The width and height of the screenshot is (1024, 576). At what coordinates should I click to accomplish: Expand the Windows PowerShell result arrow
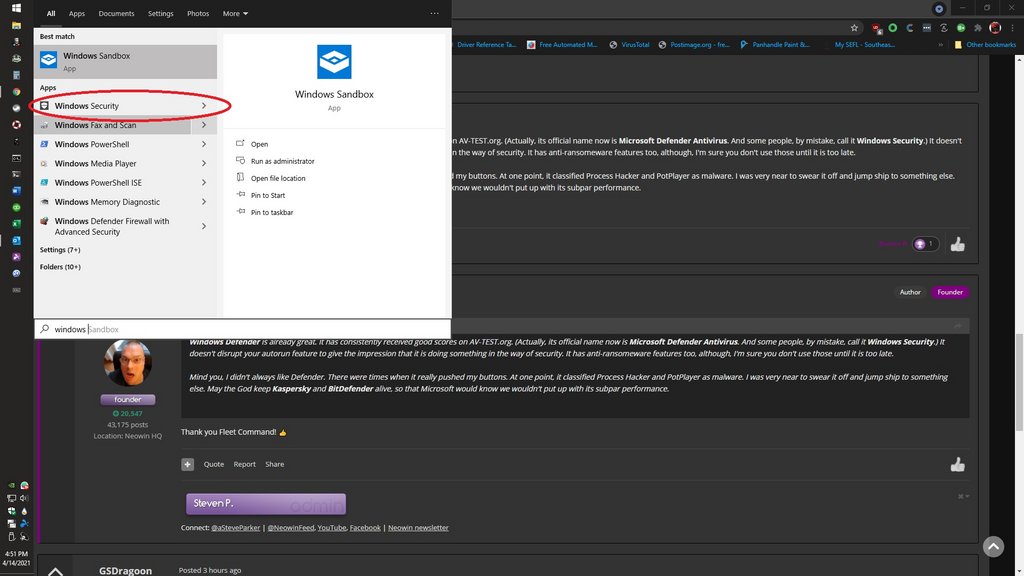[x=204, y=144]
